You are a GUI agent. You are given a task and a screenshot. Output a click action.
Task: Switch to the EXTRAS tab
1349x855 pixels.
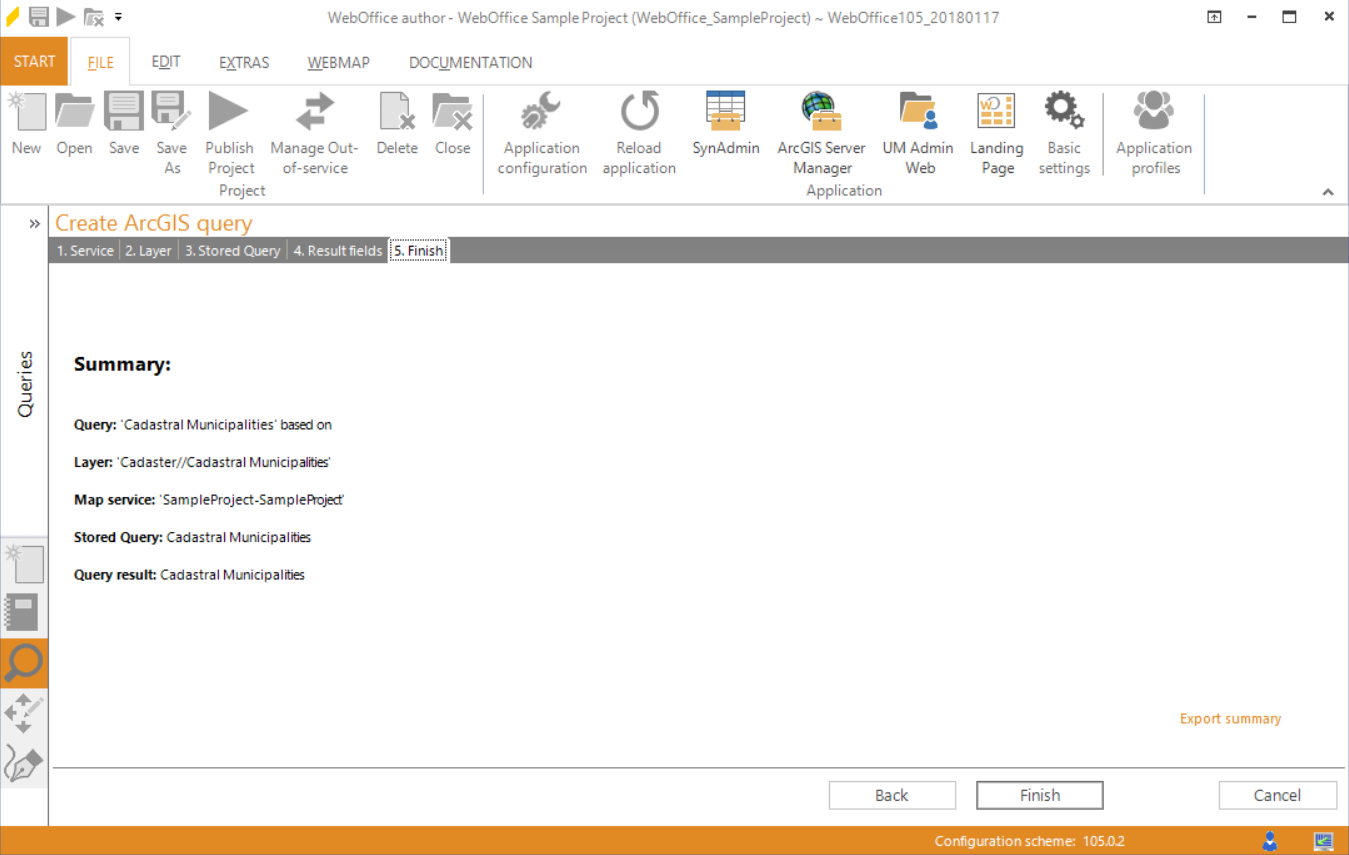point(243,62)
